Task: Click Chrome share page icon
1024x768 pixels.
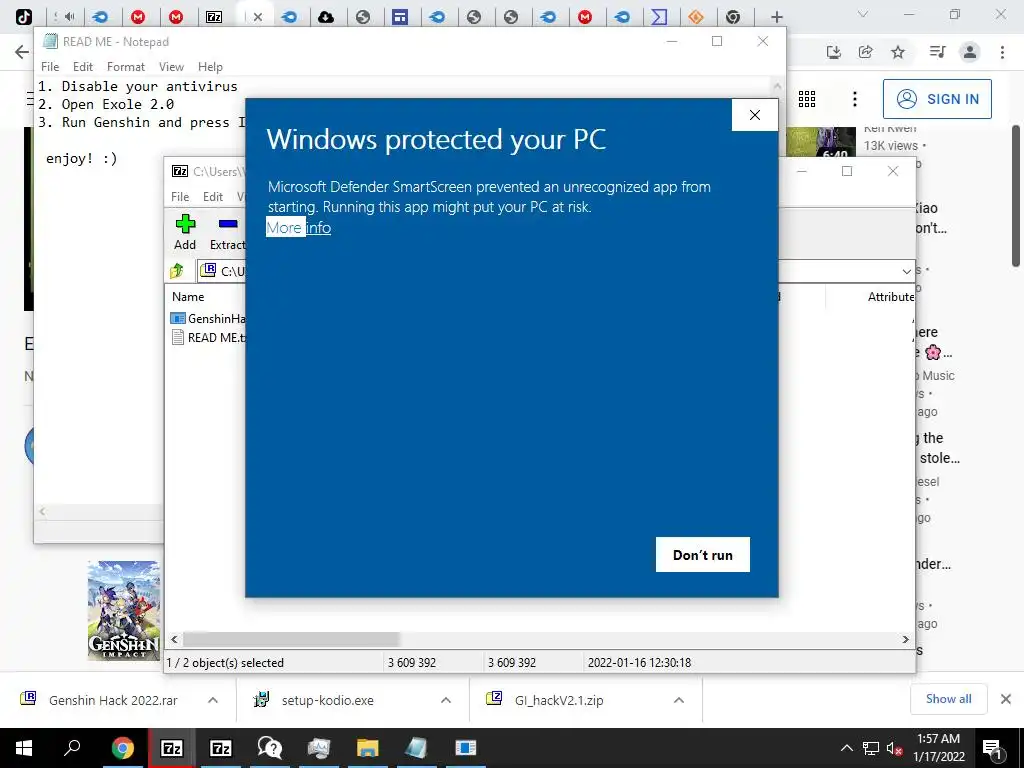Action: [866, 52]
